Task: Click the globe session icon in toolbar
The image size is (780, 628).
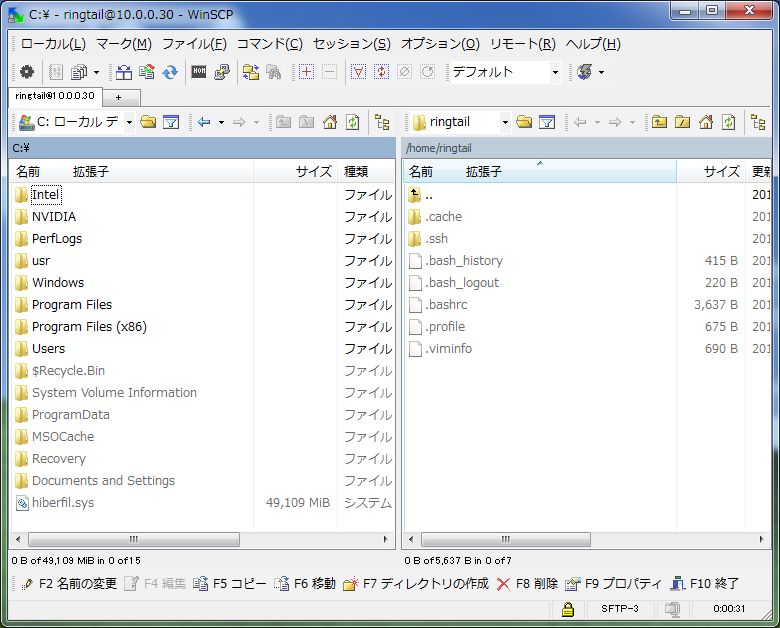Action: [585, 72]
